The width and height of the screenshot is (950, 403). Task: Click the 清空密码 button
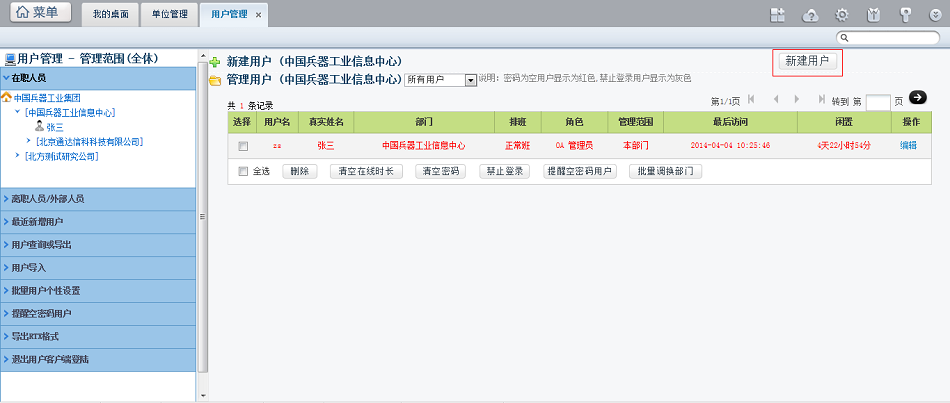point(441,171)
